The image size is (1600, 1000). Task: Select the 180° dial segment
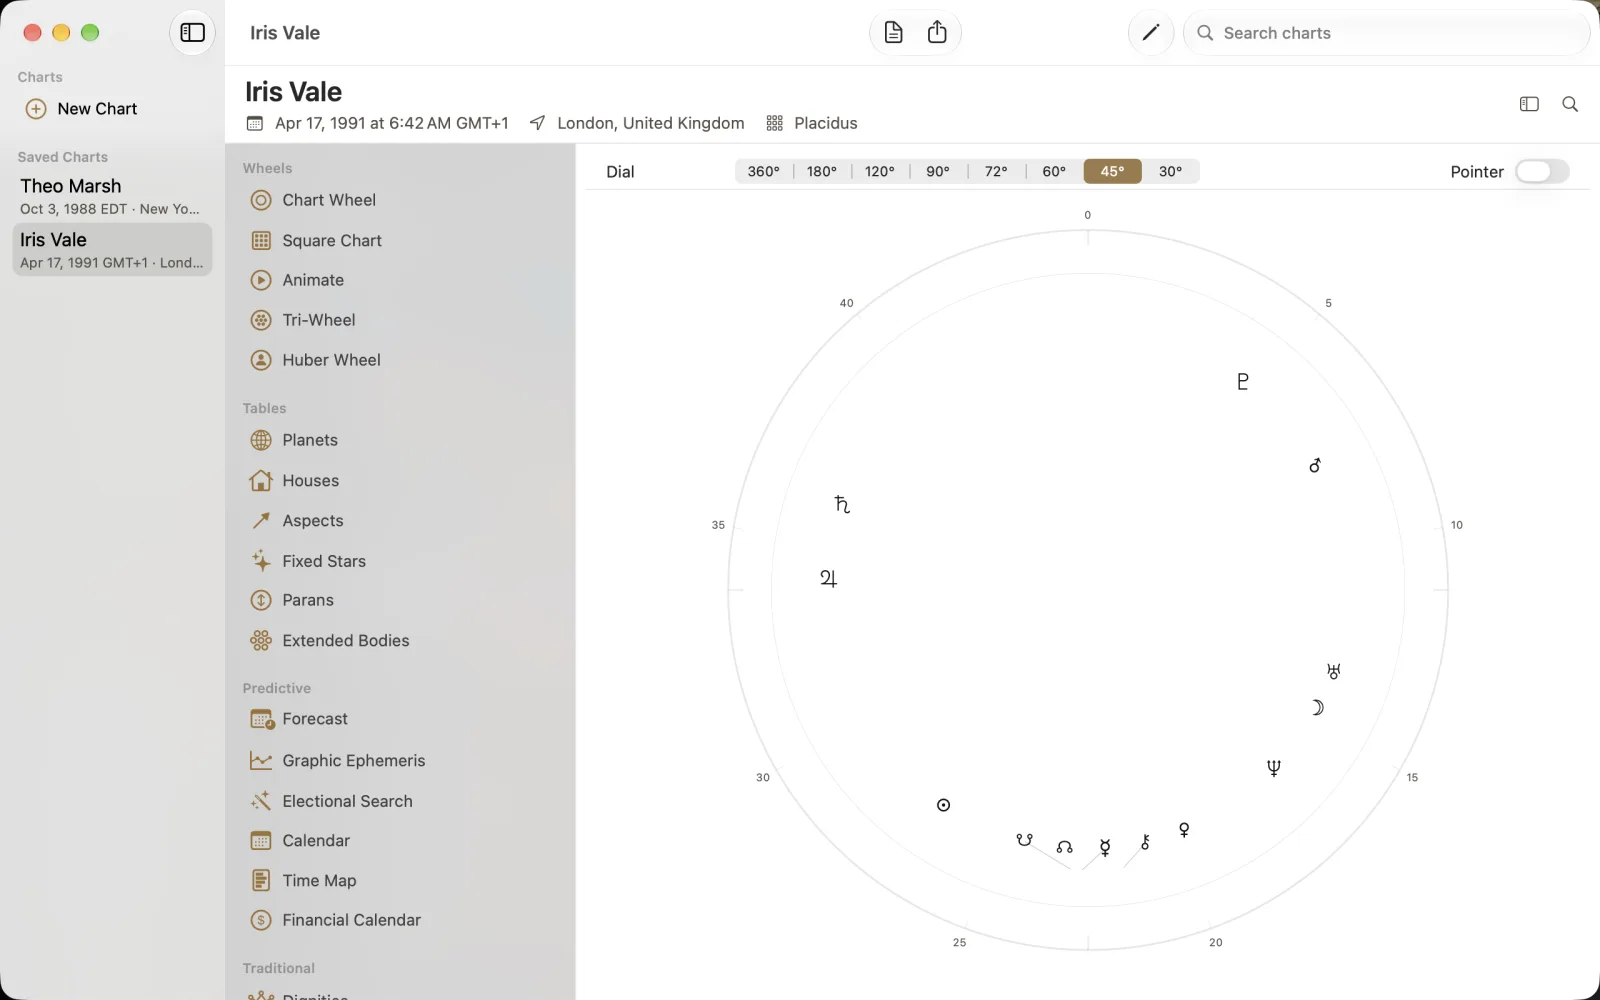pos(822,172)
